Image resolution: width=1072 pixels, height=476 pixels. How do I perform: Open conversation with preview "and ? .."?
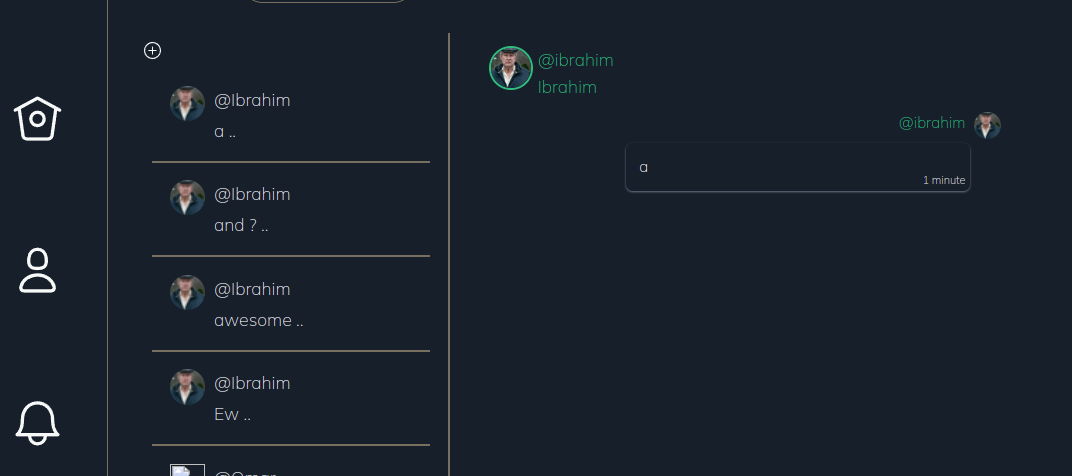pyautogui.click(x=241, y=225)
